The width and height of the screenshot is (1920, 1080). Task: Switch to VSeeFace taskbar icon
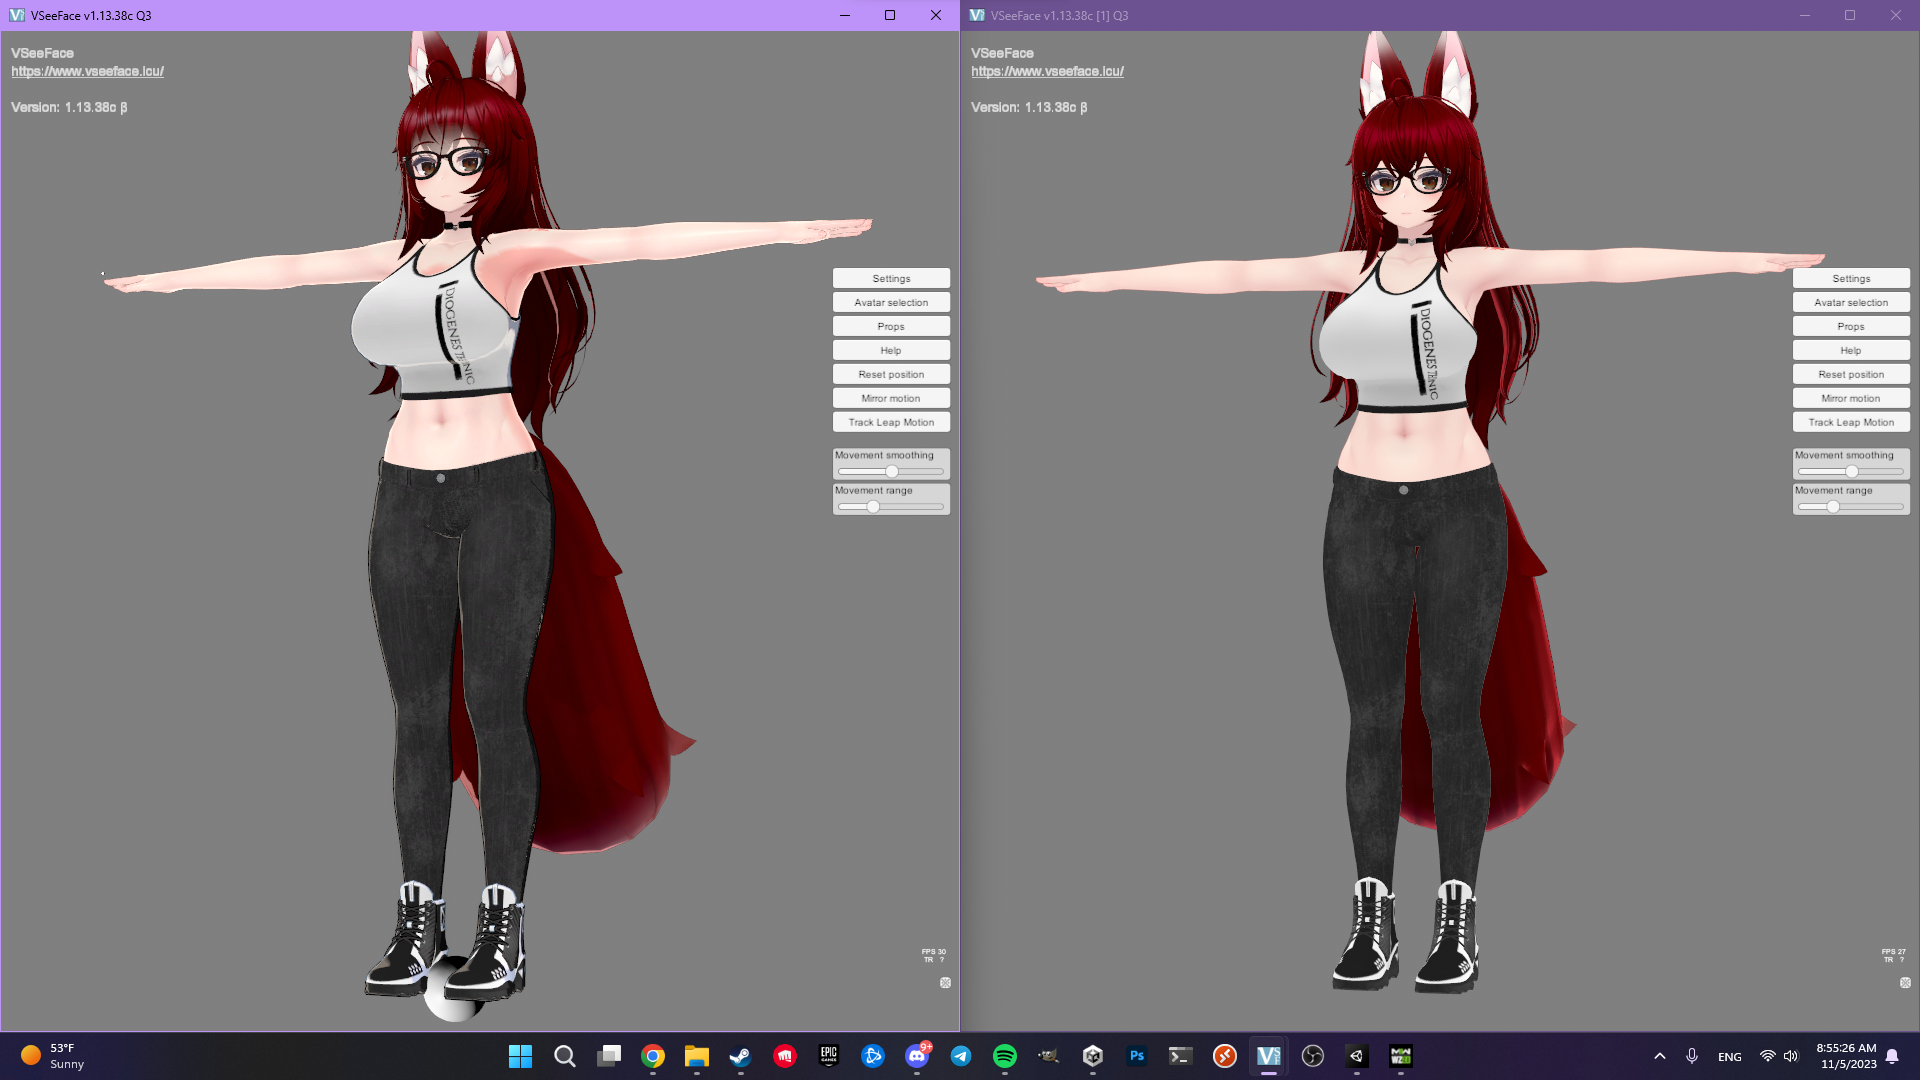tap(1269, 1056)
